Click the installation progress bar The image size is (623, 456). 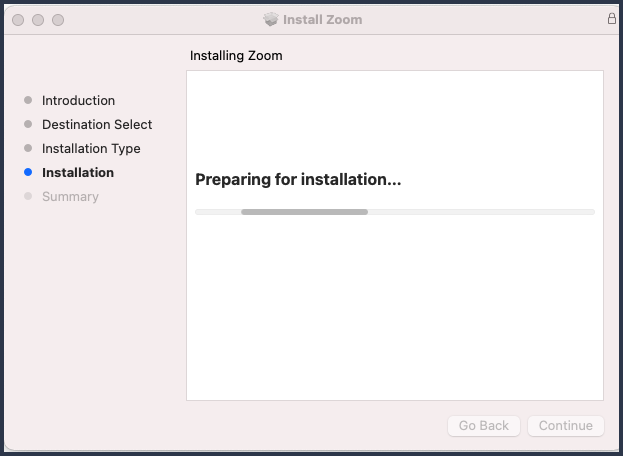pyautogui.click(x=395, y=212)
